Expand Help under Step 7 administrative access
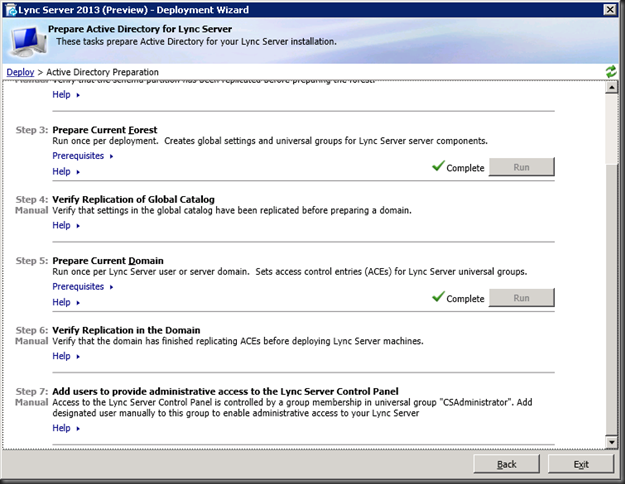625x484 pixels. tap(66, 428)
